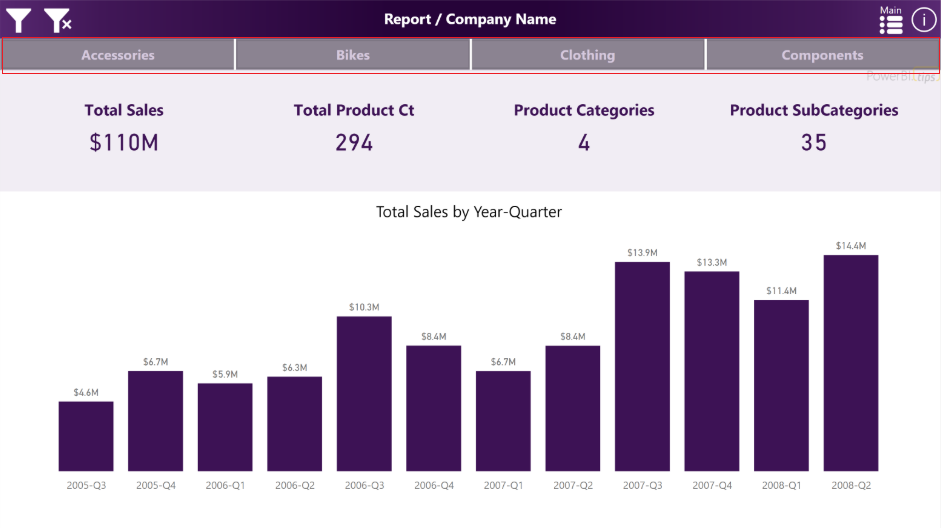
Task: Select the 2006-Q1 bar showing $5.9M
Action: [225, 427]
